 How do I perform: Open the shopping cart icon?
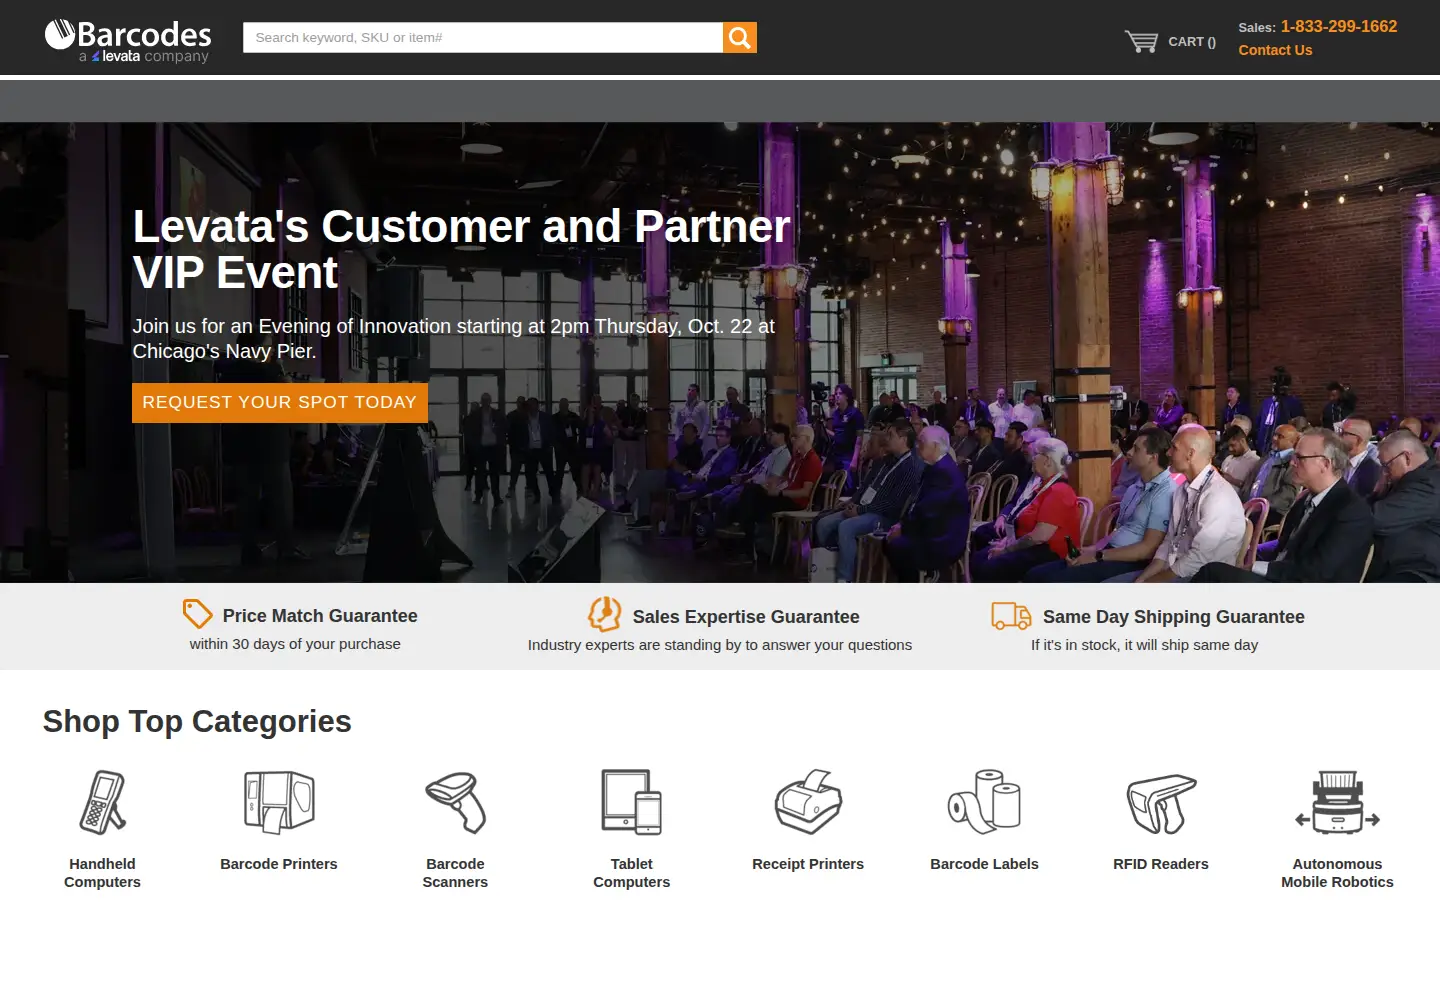pos(1141,41)
